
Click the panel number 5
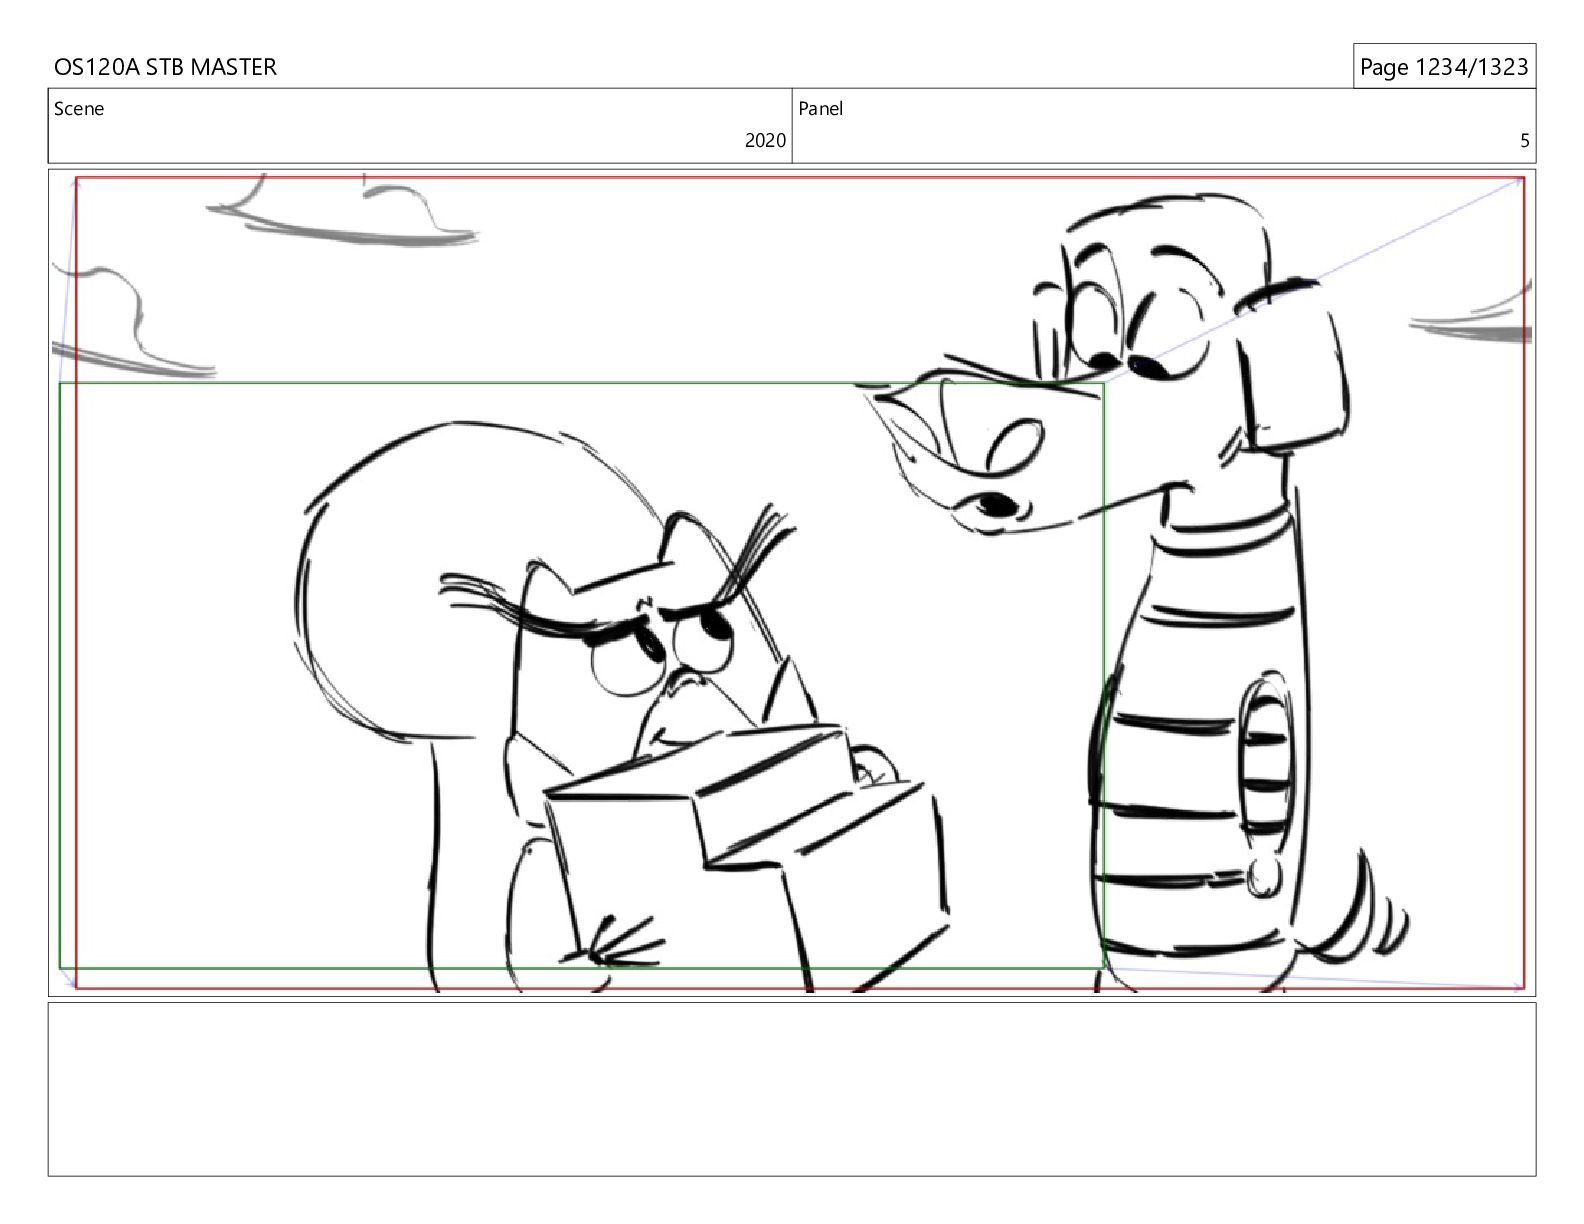pos(1525,141)
